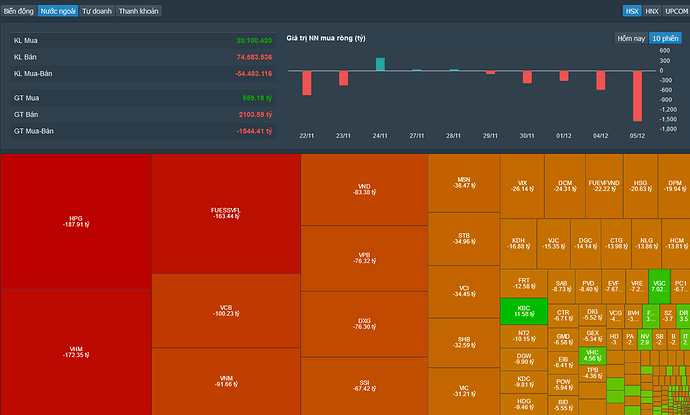Click the GT Bán value 2103.59 tỷ
The height and width of the screenshot is (415, 690).
[255, 114]
